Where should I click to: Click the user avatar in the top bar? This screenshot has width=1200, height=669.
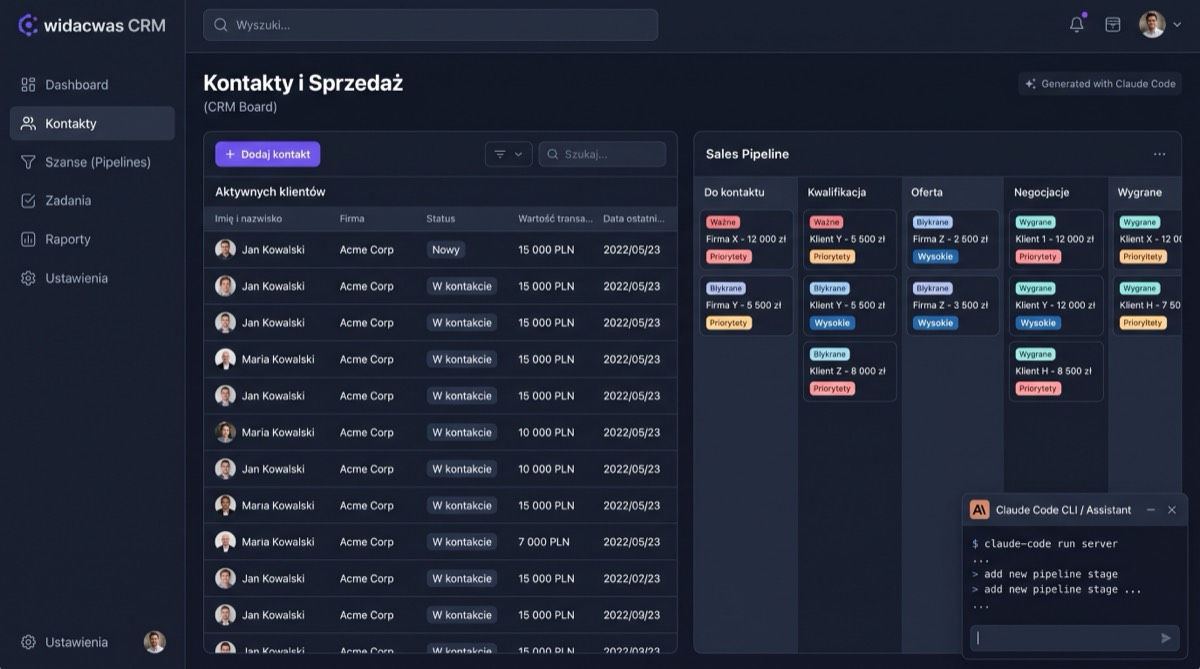click(x=1152, y=25)
